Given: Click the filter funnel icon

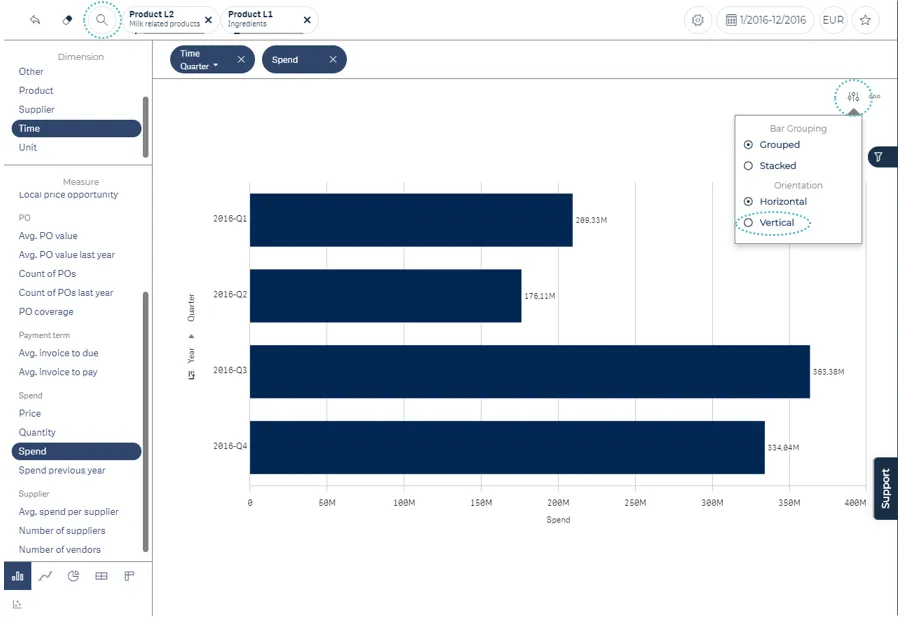Looking at the screenshot, I should pyautogui.click(x=878, y=157).
